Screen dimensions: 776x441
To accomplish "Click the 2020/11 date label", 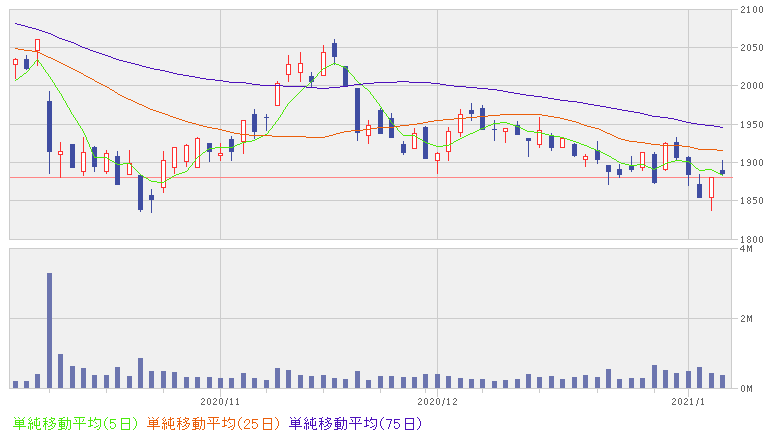I will click(218, 400).
